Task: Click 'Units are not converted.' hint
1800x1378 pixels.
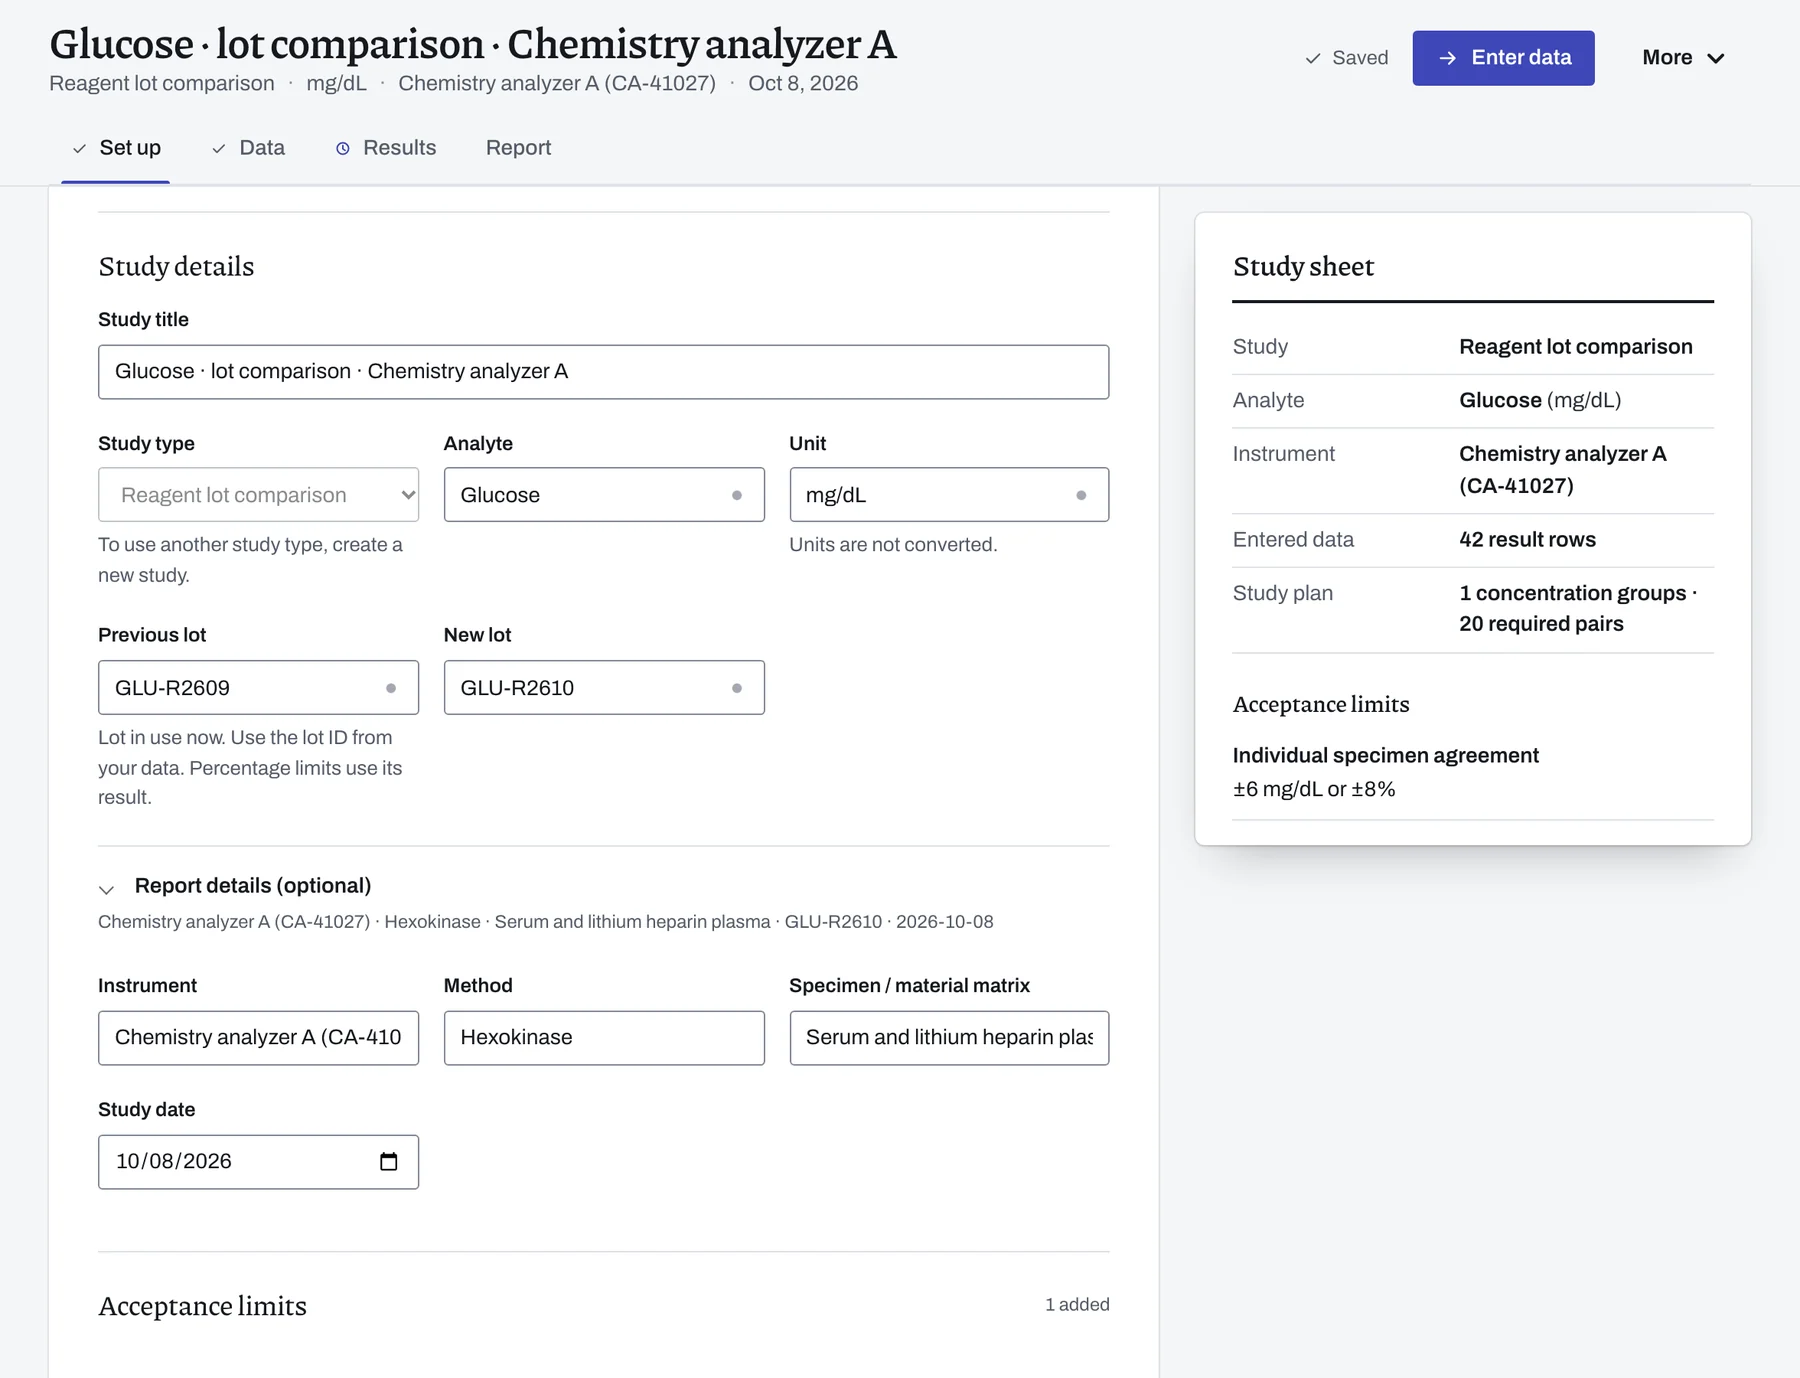Action: (x=893, y=545)
